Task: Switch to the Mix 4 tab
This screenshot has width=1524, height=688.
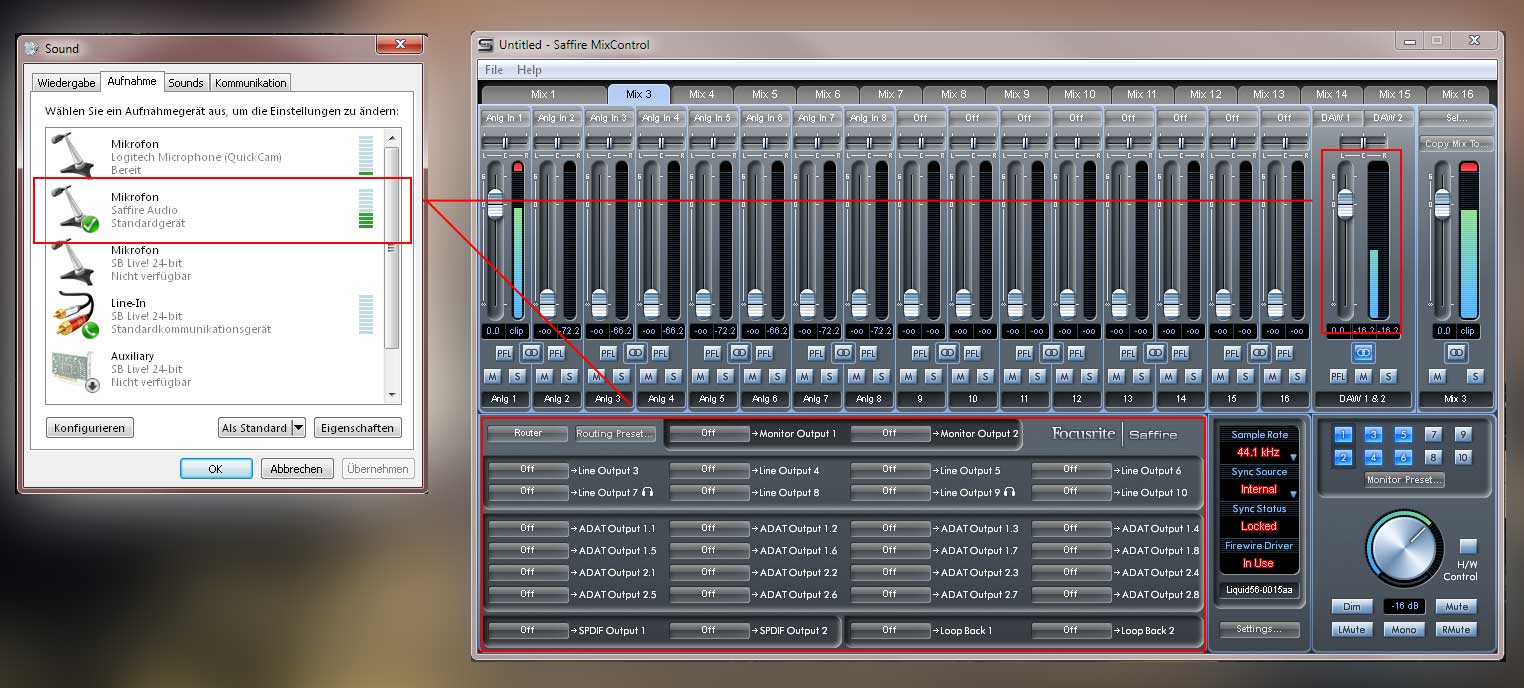Action: tap(702, 94)
